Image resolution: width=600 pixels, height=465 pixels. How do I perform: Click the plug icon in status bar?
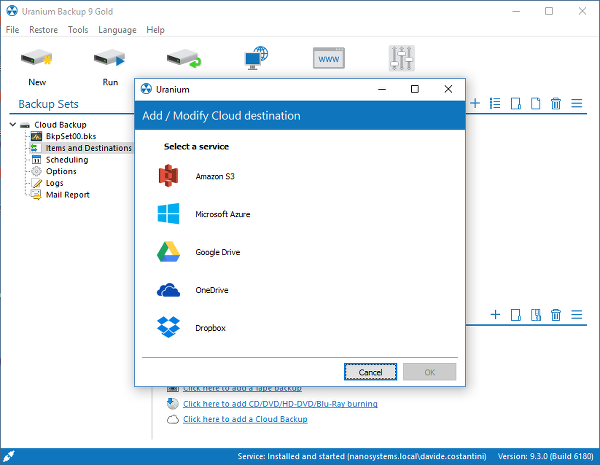click(x=8, y=456)
